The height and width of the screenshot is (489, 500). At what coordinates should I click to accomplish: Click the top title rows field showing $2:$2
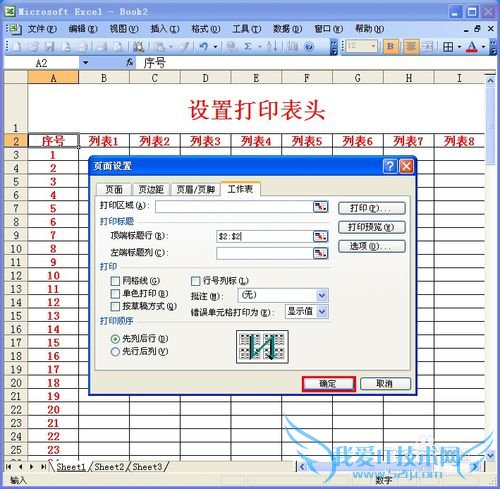click(x=265, y=236)
